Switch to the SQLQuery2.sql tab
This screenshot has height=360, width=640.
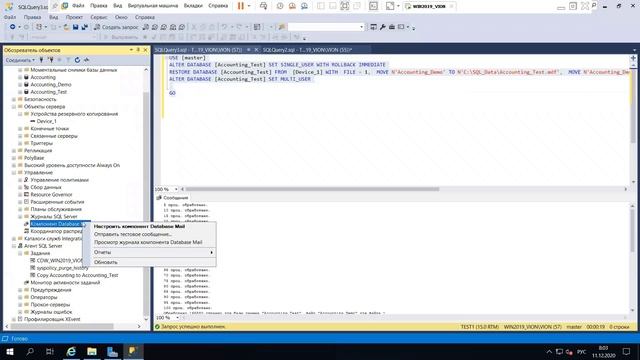pyautogui.click(x=307, y=50)
